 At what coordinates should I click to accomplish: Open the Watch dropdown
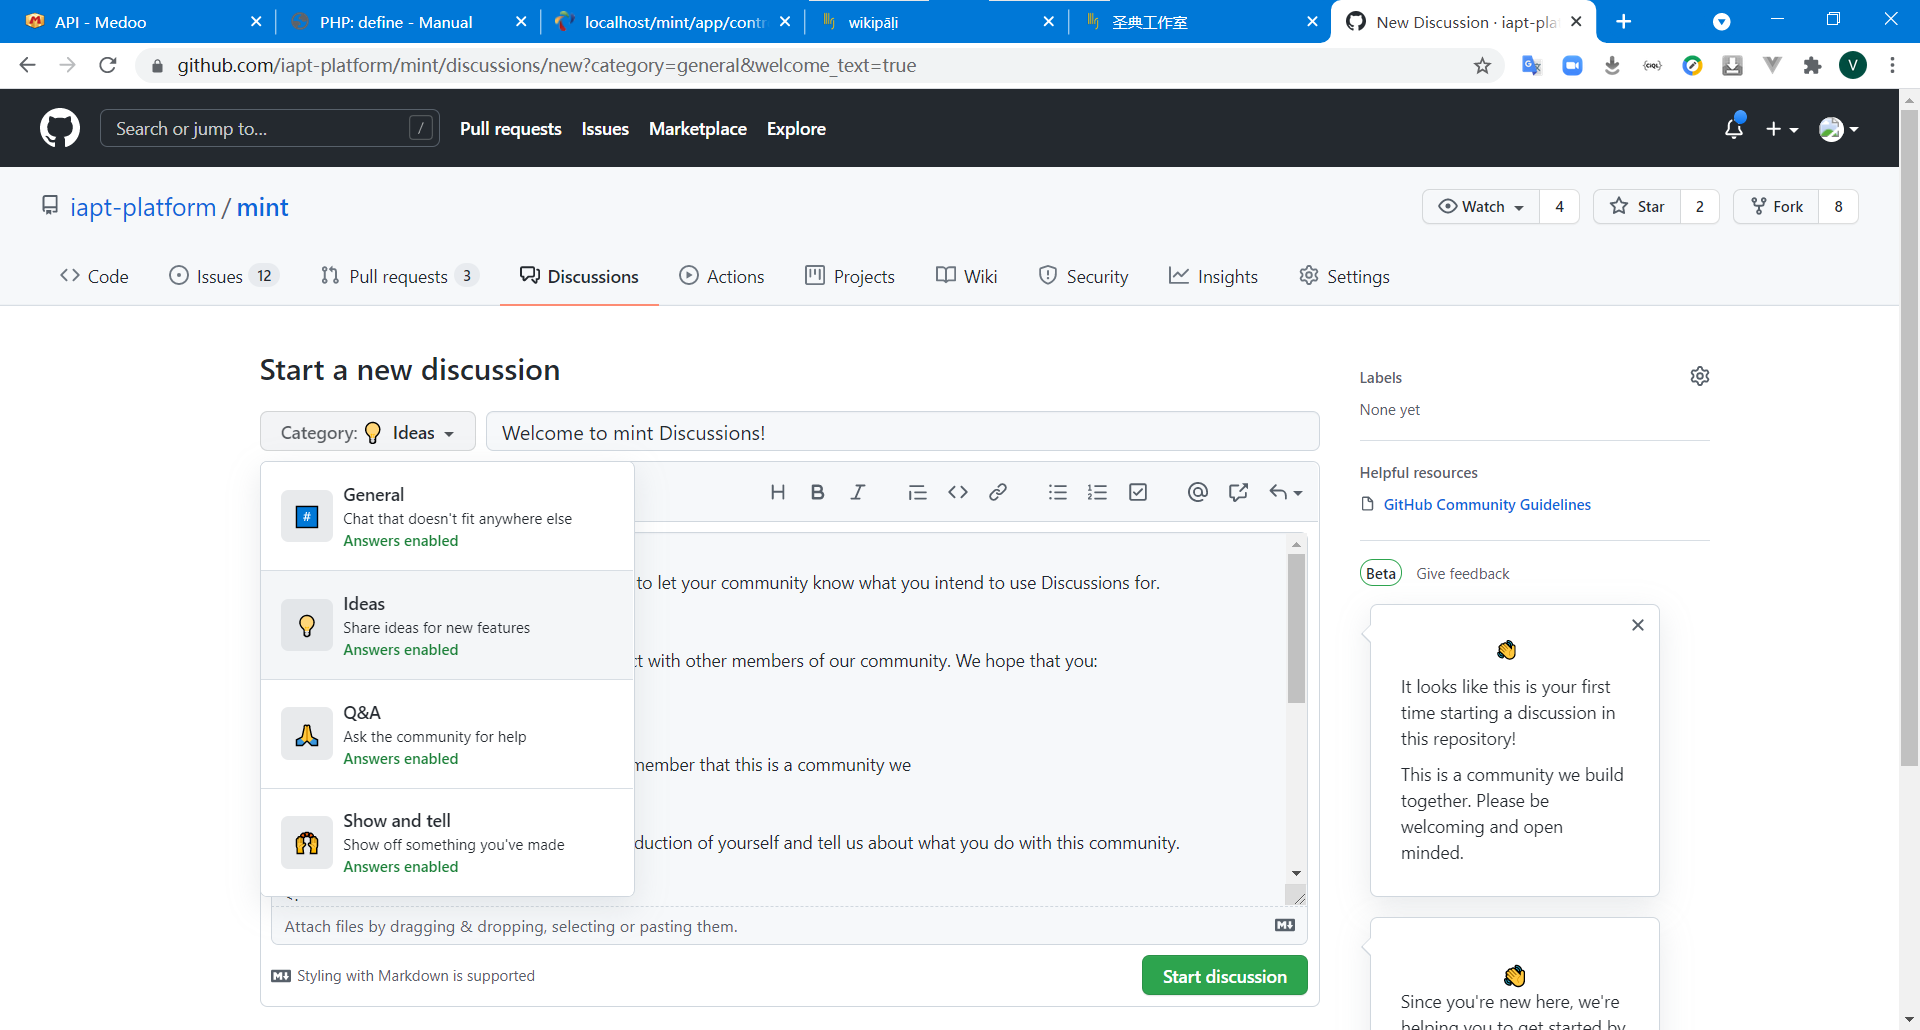1481,206
